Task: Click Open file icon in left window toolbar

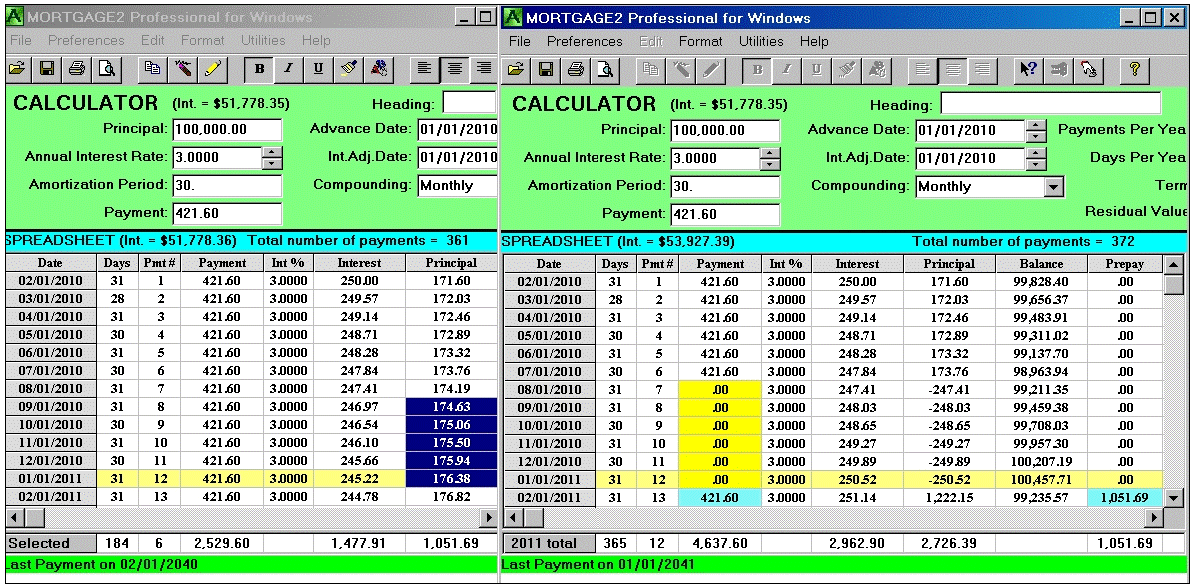Action: pyautogui.click(x=17, y=69)
